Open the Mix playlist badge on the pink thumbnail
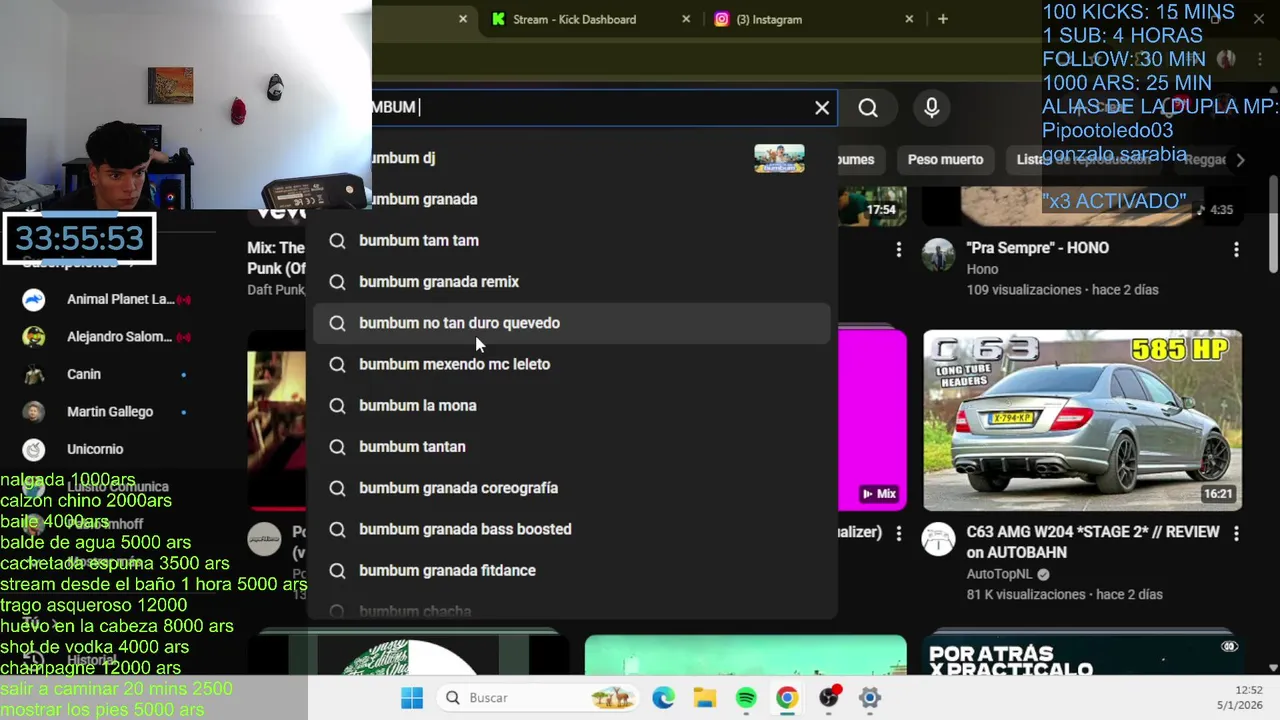1280x720 pixels. point(880,494)
